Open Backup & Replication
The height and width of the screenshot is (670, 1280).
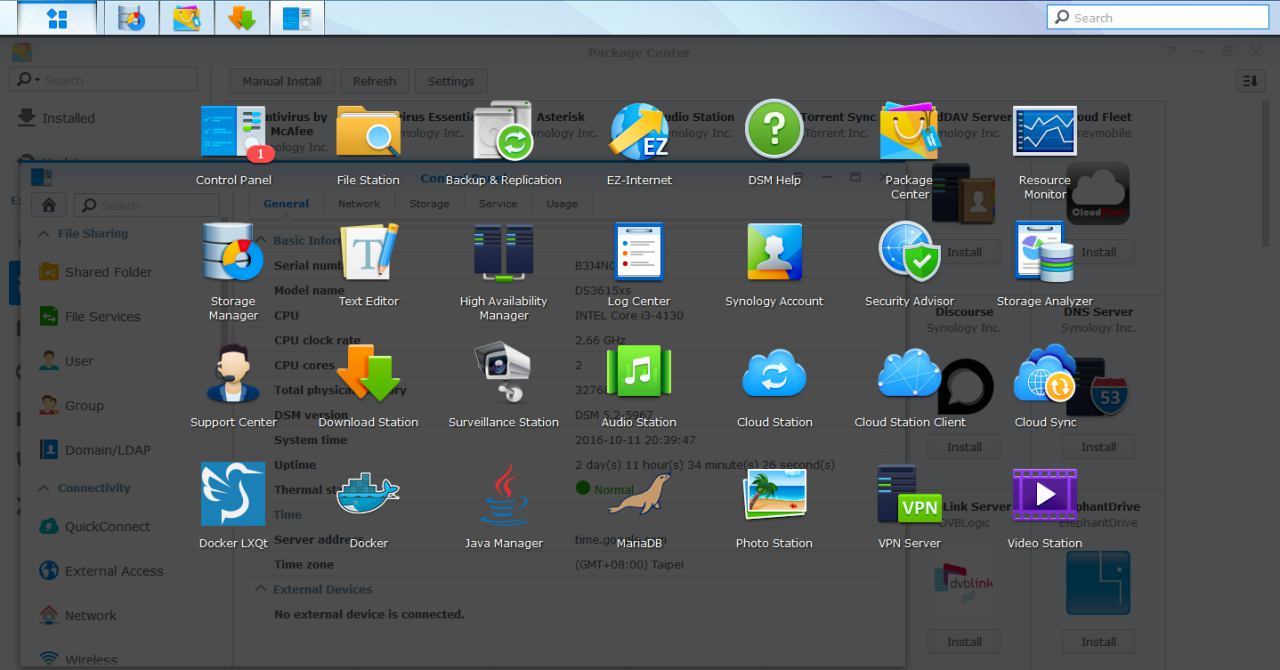coord(503,132)
